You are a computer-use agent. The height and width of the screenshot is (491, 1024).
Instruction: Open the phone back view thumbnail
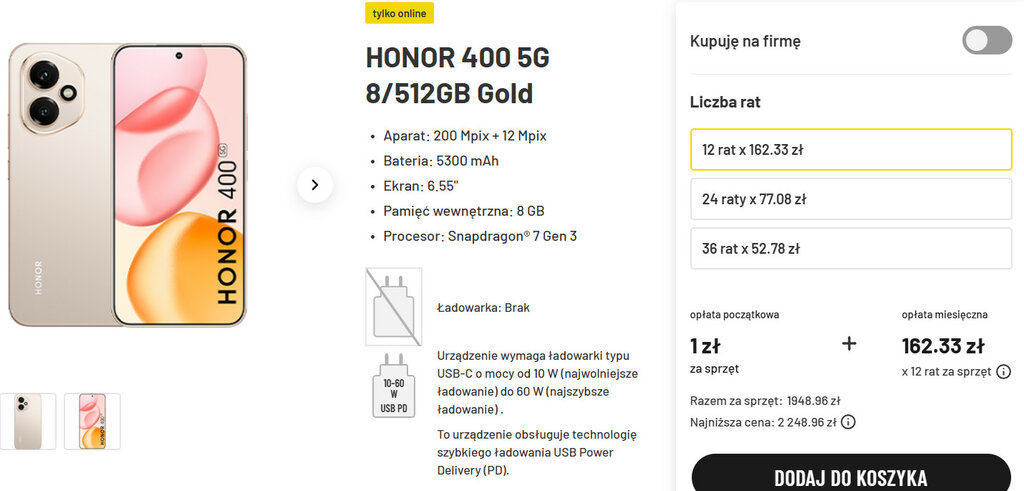pyautogui.click(x=28, y=421)
